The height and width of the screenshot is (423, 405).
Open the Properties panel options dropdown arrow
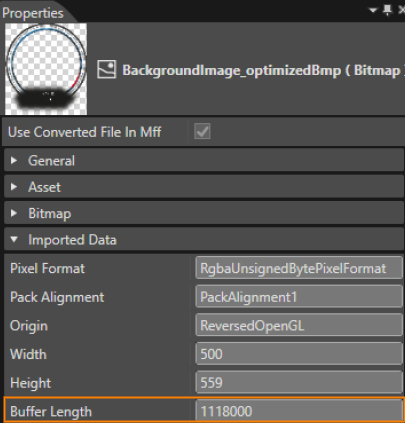(x=373, y=11)
